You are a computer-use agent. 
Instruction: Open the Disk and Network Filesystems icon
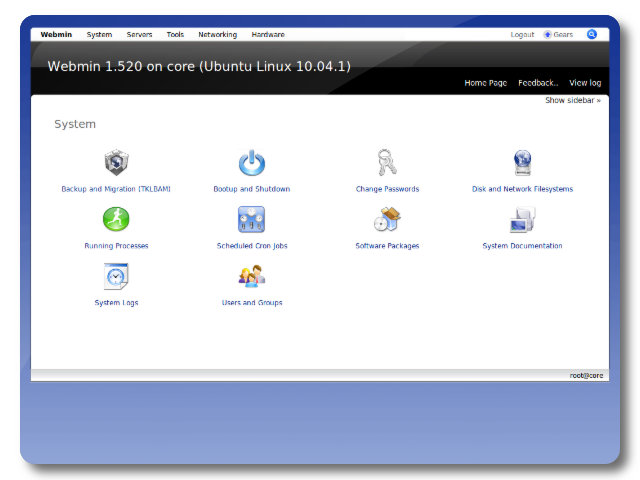click(522, 162)
